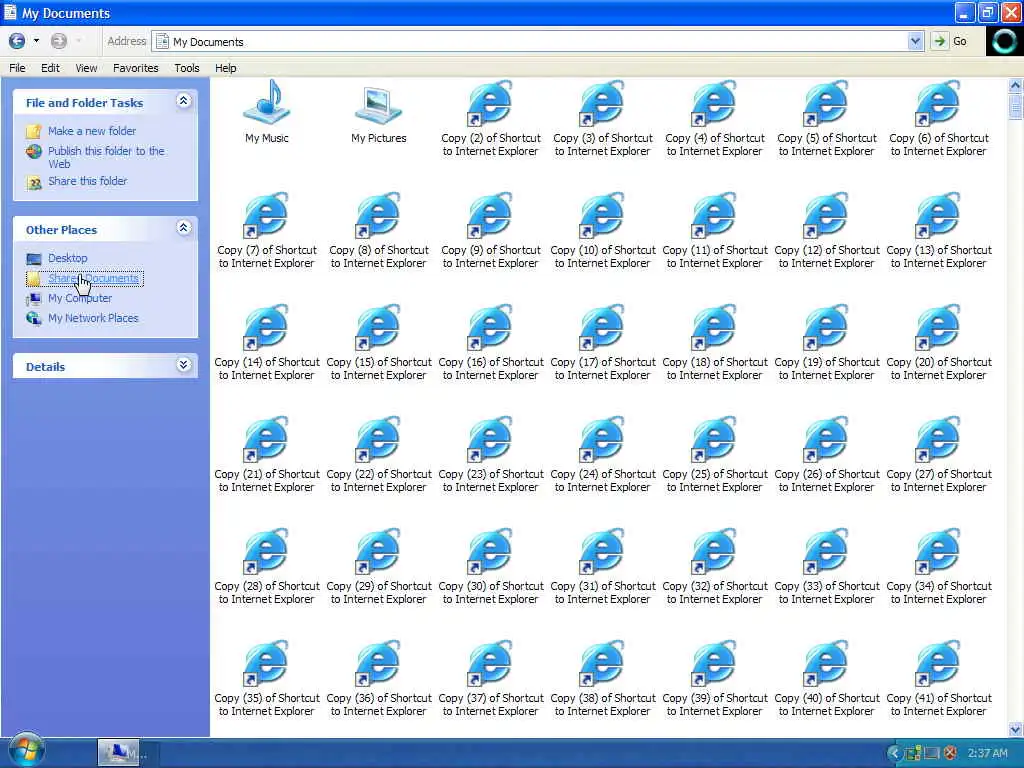Click the Go button

(950, 41)
